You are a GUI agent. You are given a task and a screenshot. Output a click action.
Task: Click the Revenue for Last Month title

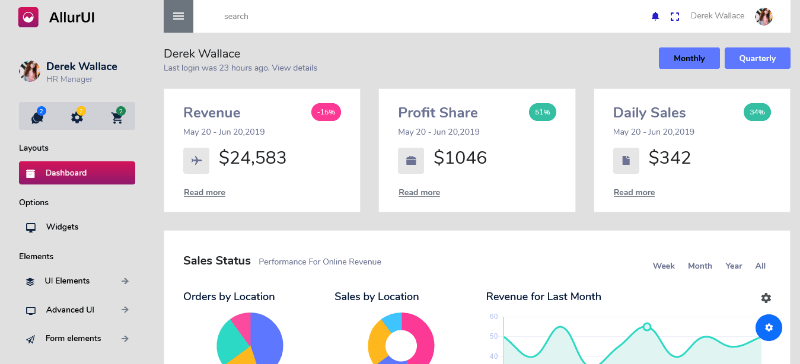click(x=544, y=297)
